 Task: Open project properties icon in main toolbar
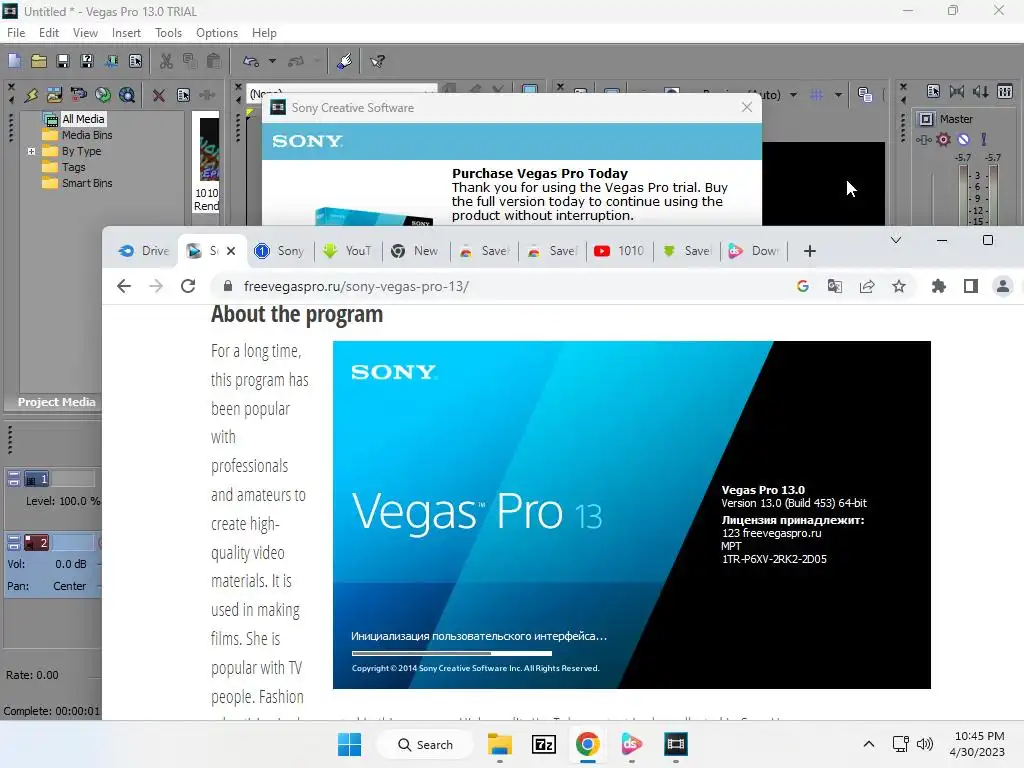(135, 61)
